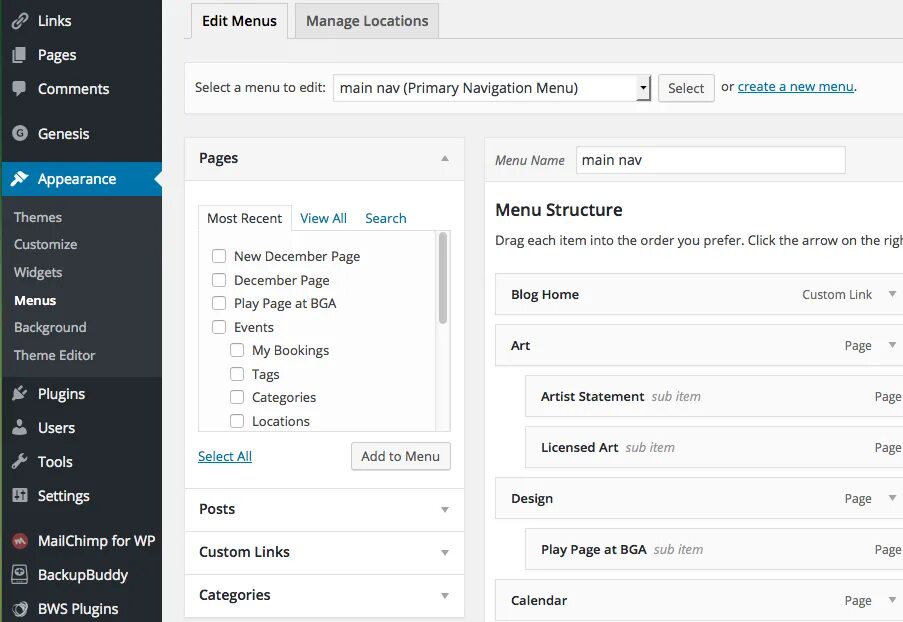Open Comments via speech bubble icon
The height and width of the screenshot is (622, 903).
point(20,89)
